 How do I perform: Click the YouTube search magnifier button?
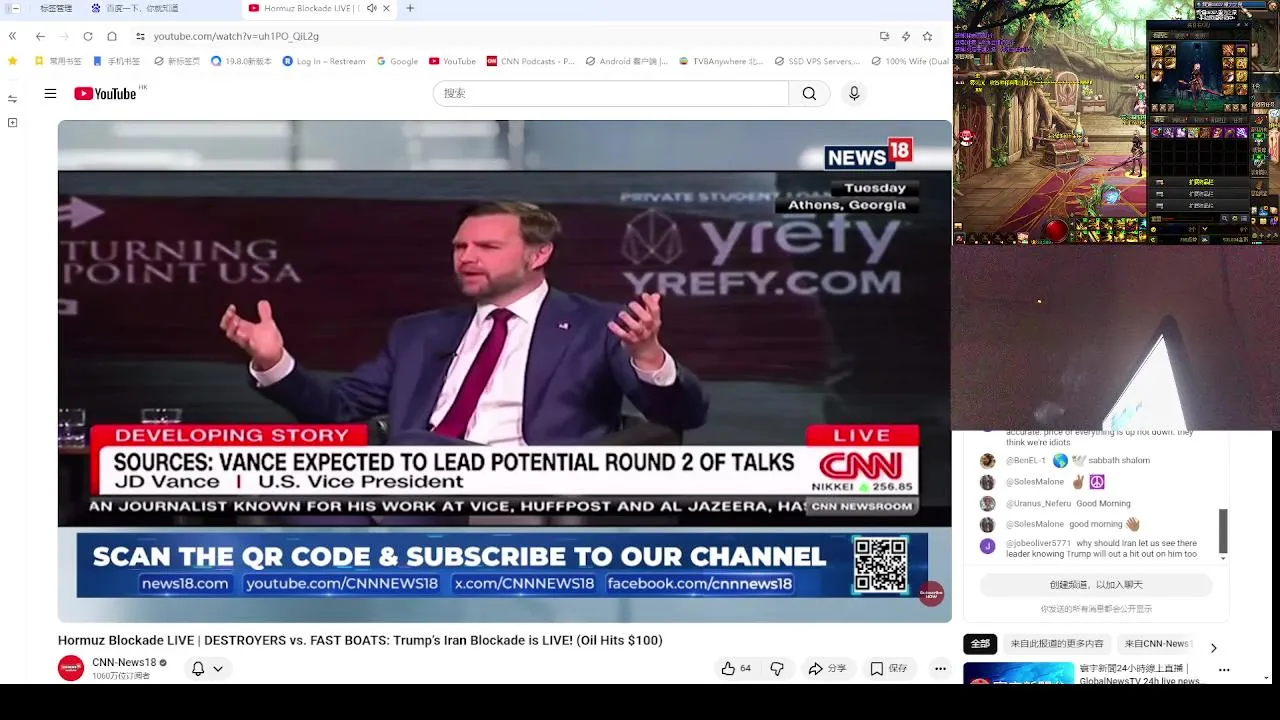coord(809,93)
